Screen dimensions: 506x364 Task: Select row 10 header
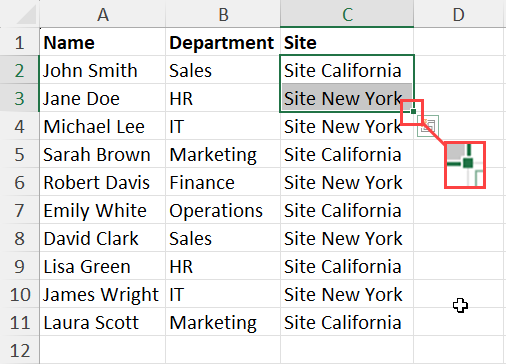tap(20, 294)
